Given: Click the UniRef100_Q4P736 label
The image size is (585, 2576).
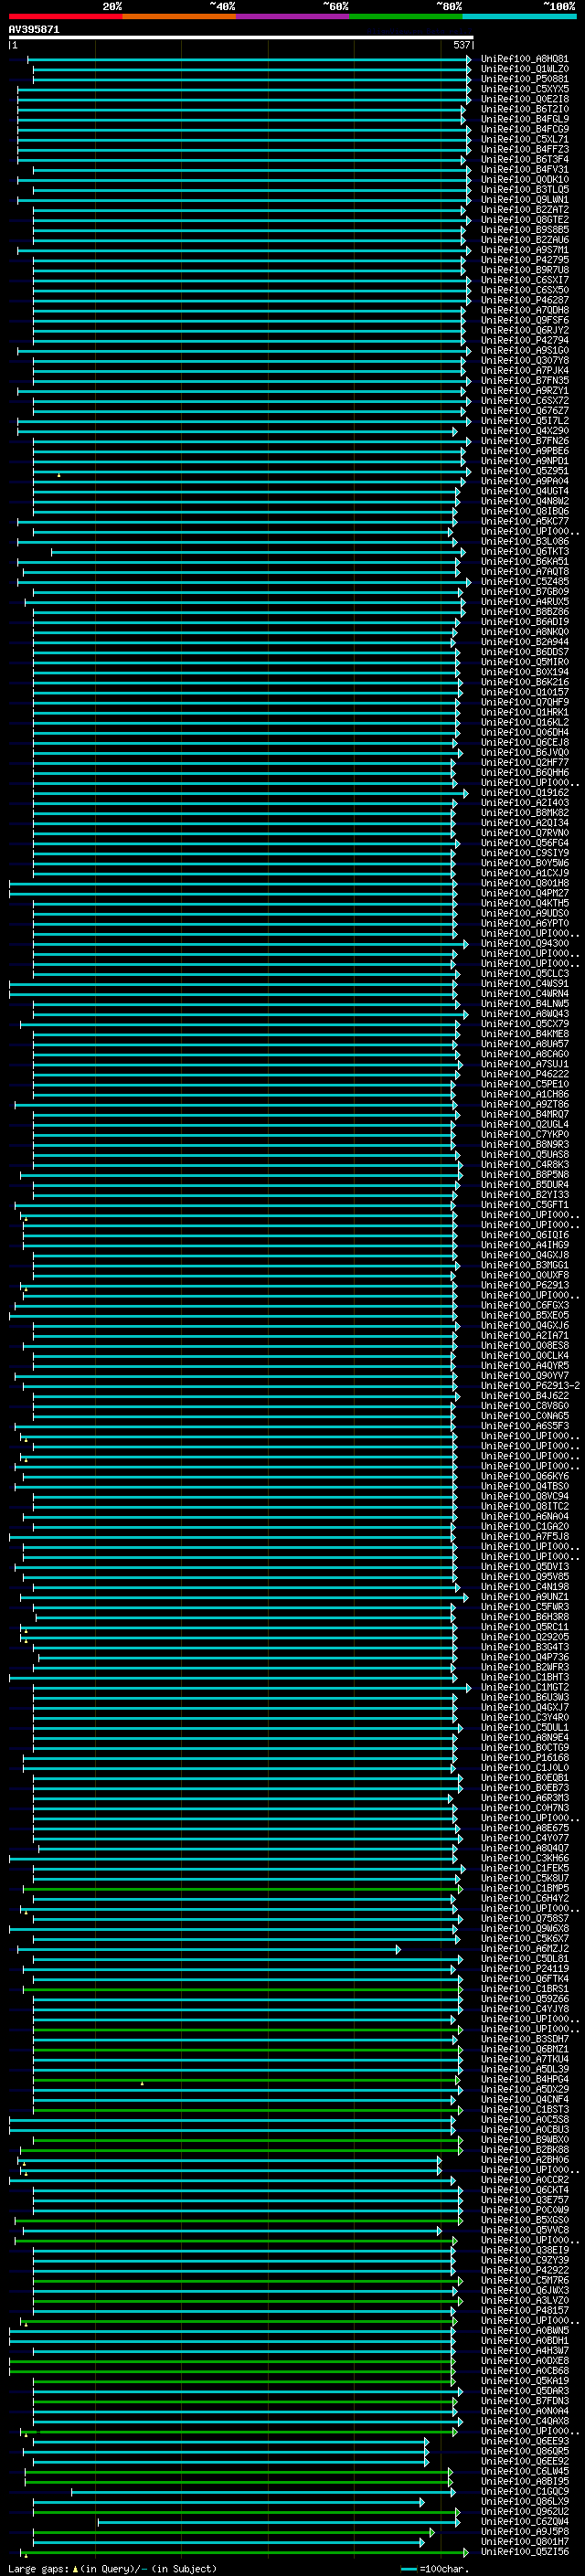Looking at the screenshot, I should [x=525, y=1658].
